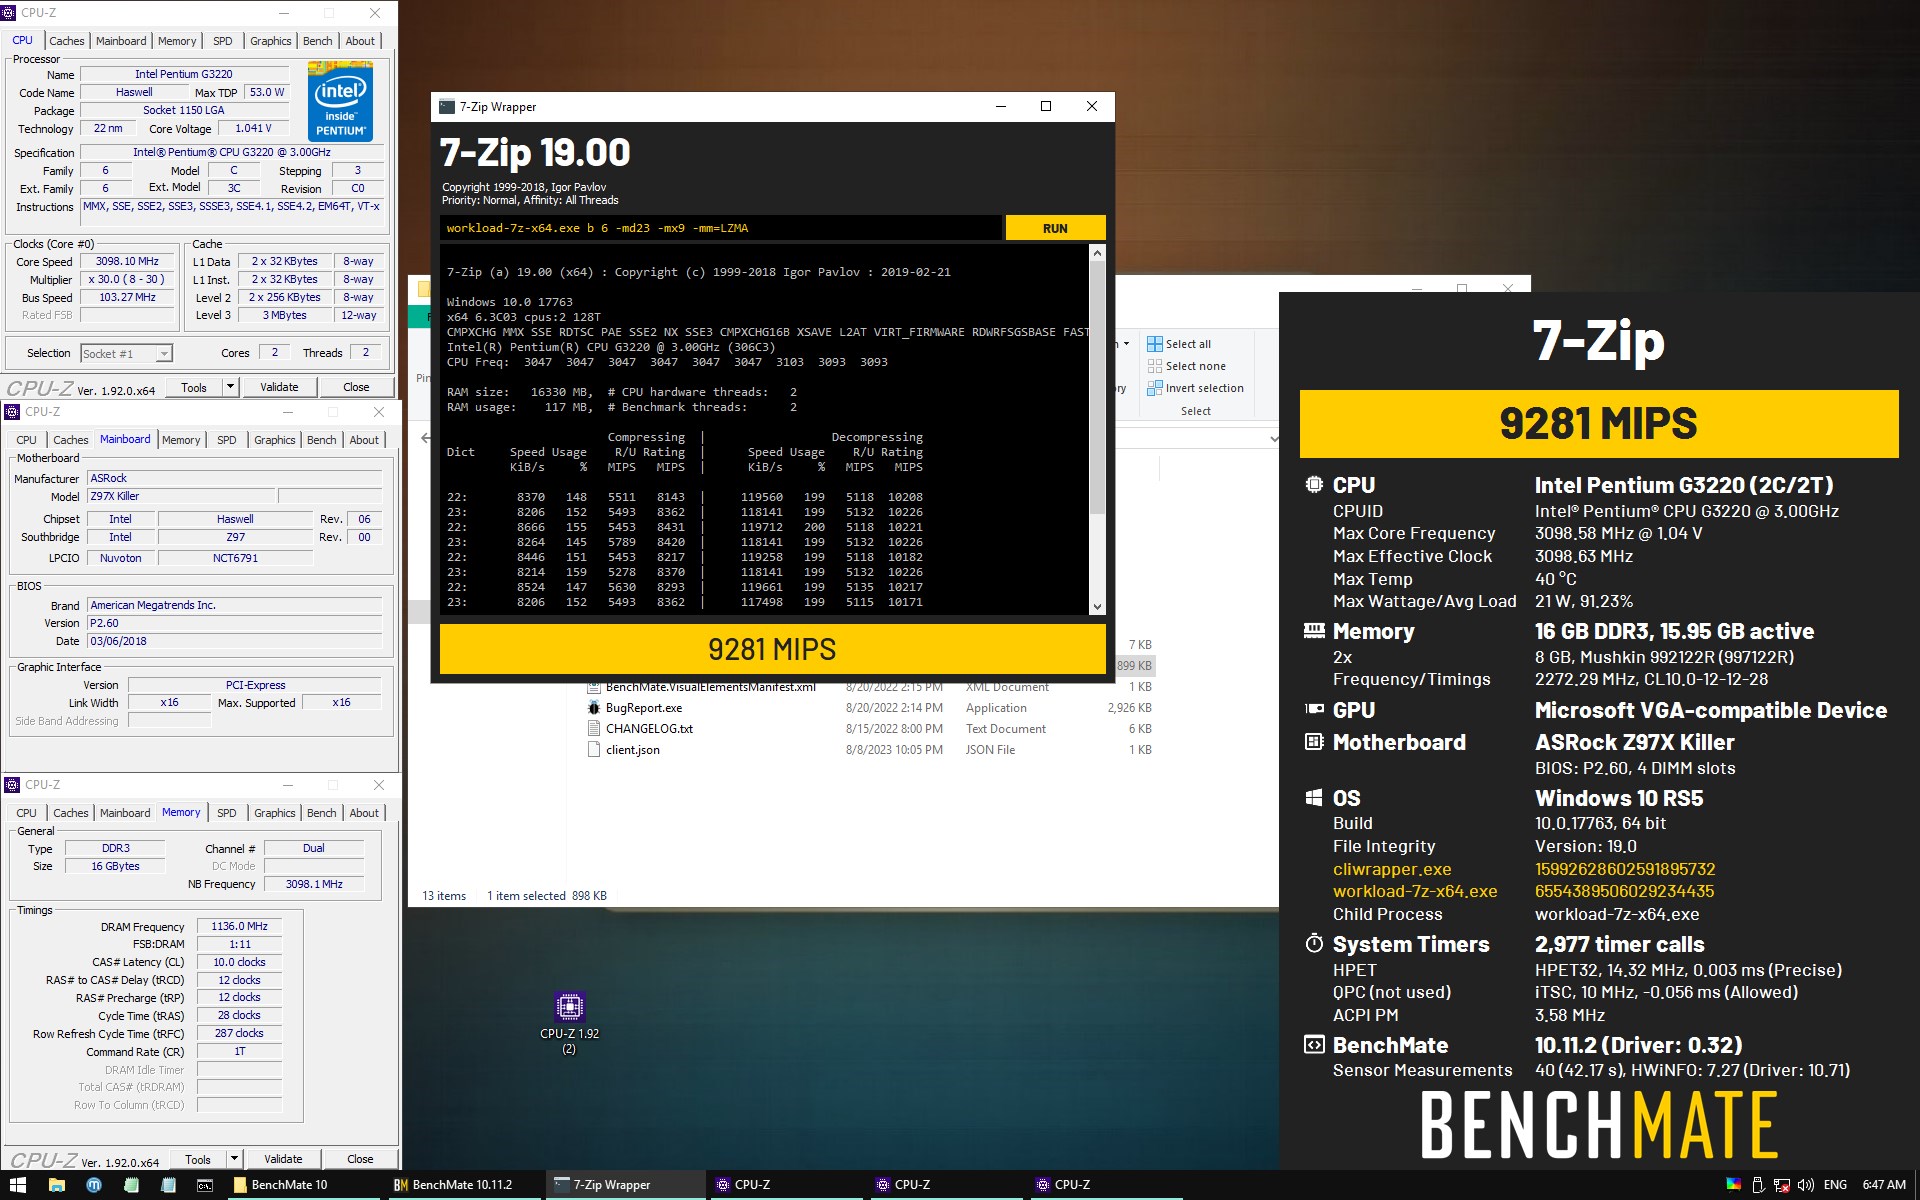The height and width of the screenshot is (1200, 1920).
Task: Click Validate in top CPU-Z window
Action: [279, 387]
